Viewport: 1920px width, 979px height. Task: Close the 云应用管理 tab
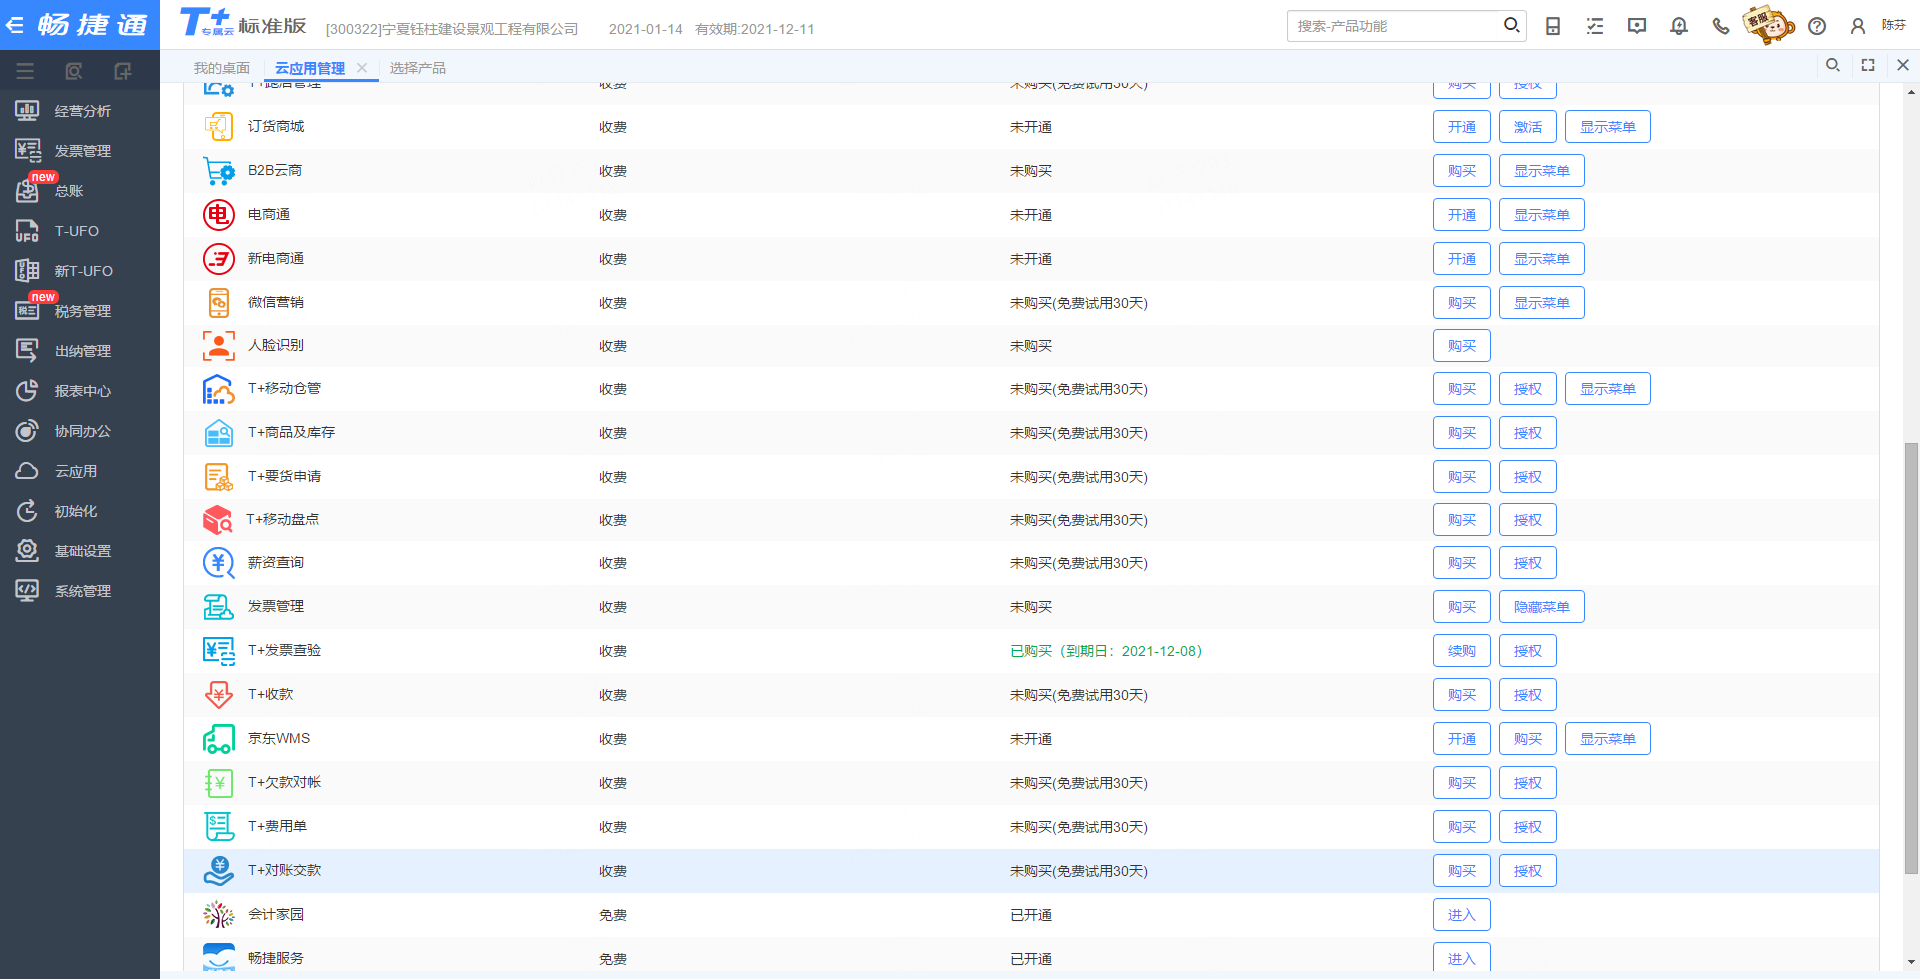click(362, 68)
